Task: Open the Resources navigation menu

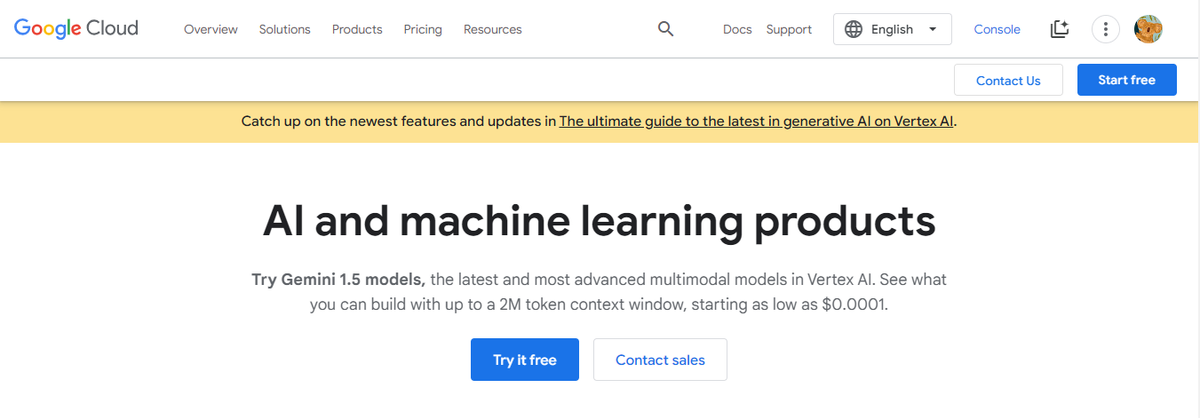Action: click(x=493, y=29)
